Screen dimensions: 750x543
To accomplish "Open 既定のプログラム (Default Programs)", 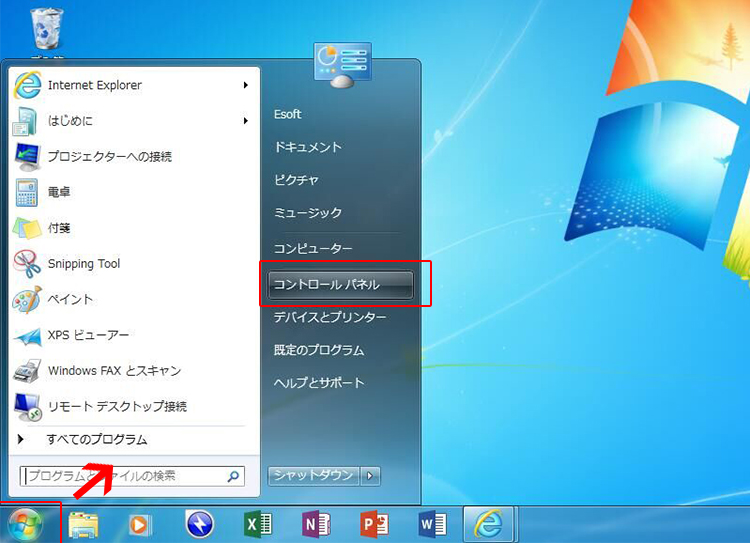I will [319, 350].
